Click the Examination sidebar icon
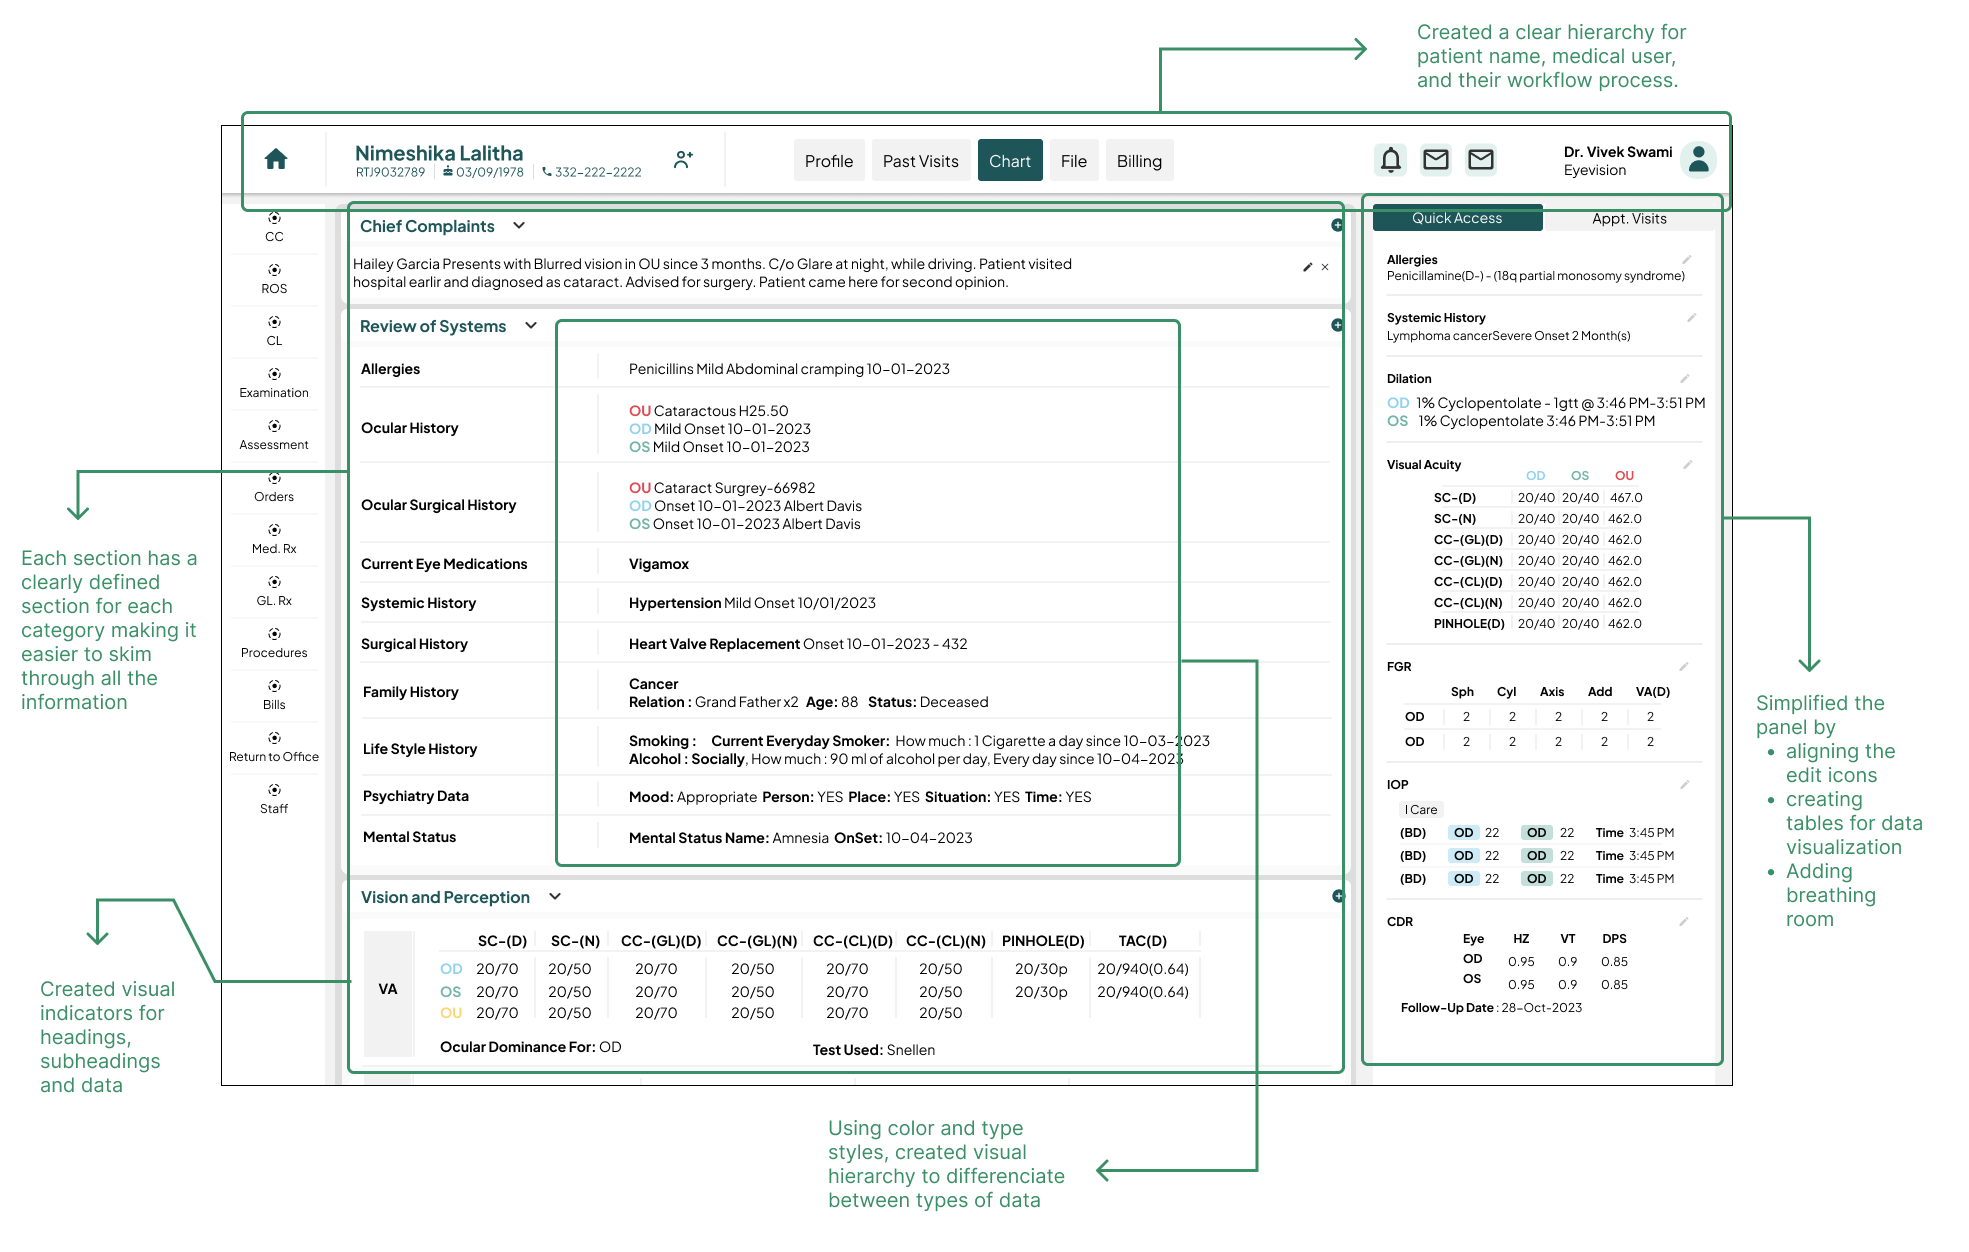Viewport: 1969px width, 1252px height. coord(274,374)
